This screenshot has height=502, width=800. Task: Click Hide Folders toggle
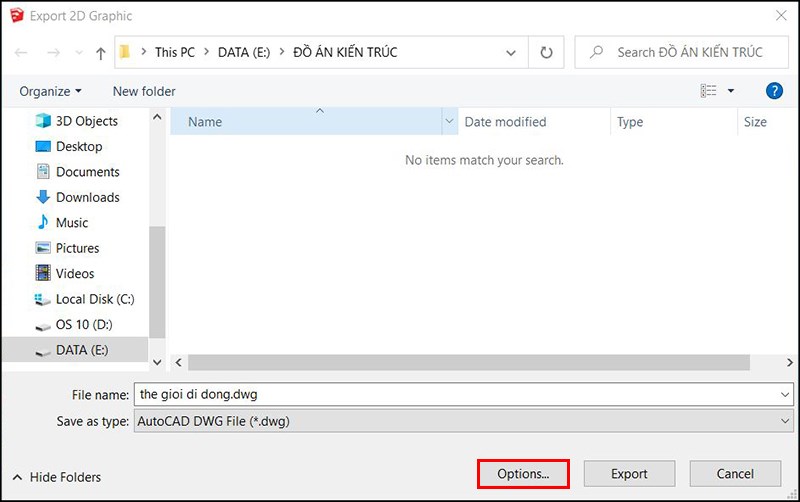pos(57,477)
